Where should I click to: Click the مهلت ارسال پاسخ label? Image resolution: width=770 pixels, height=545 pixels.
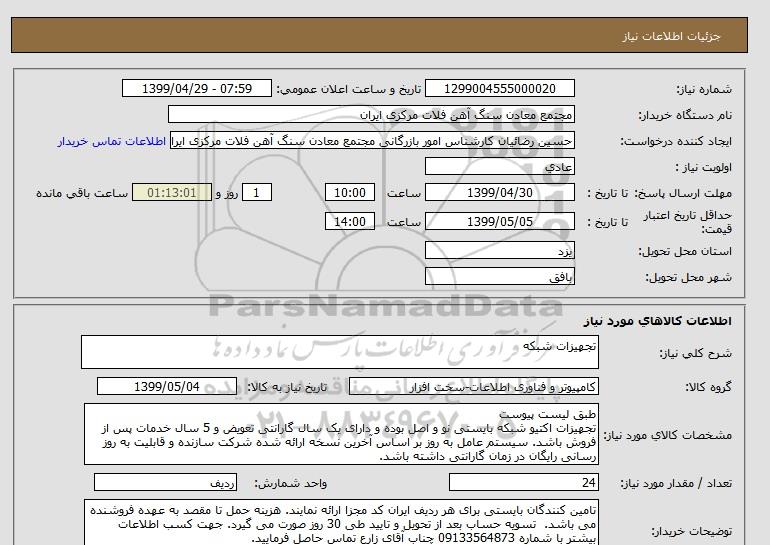point(683,193)
